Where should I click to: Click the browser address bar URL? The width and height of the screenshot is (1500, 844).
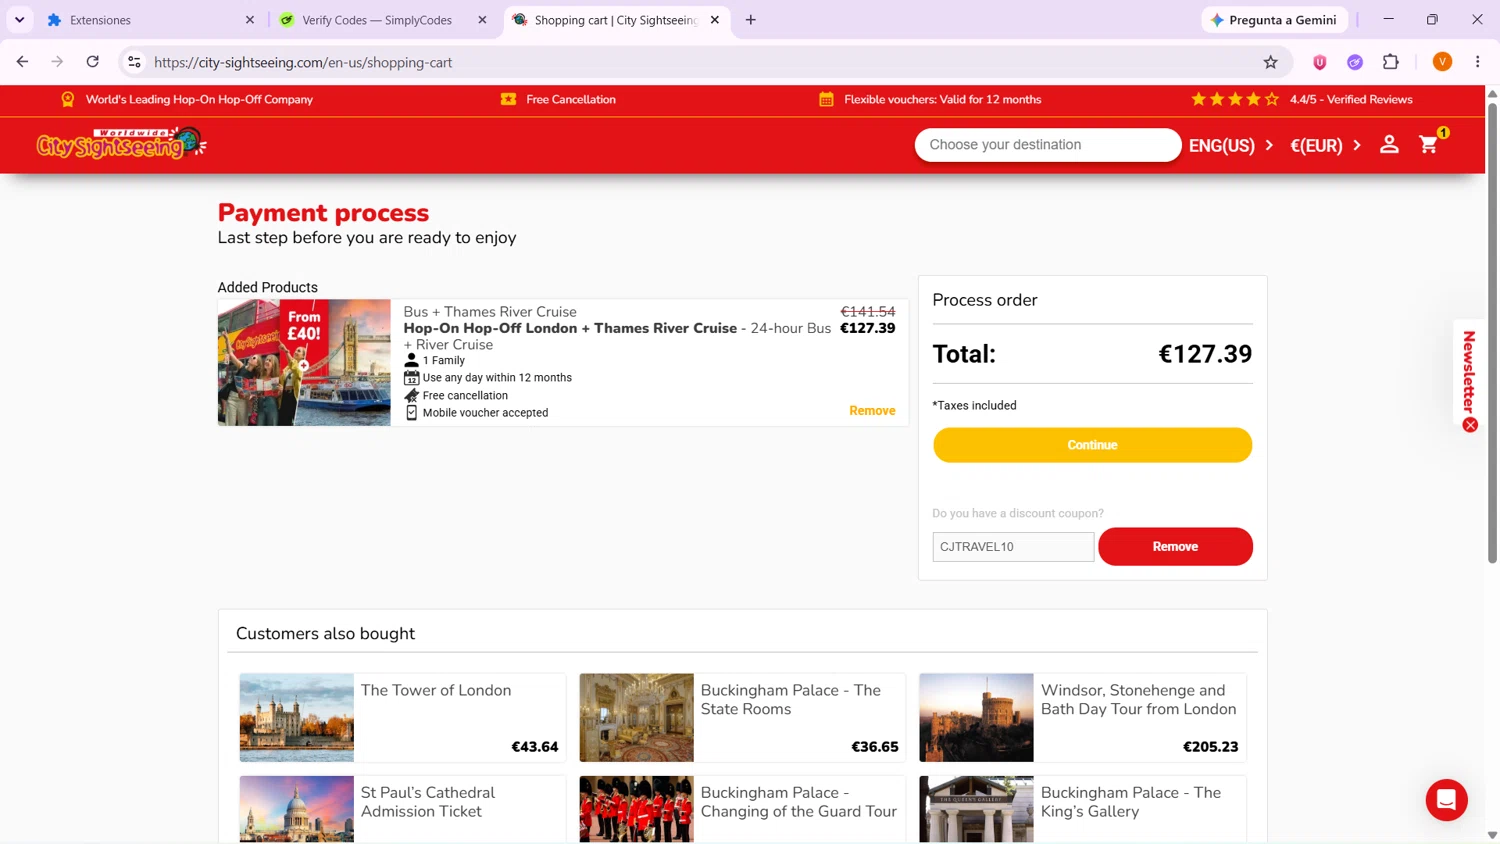[x=303, y=62]
